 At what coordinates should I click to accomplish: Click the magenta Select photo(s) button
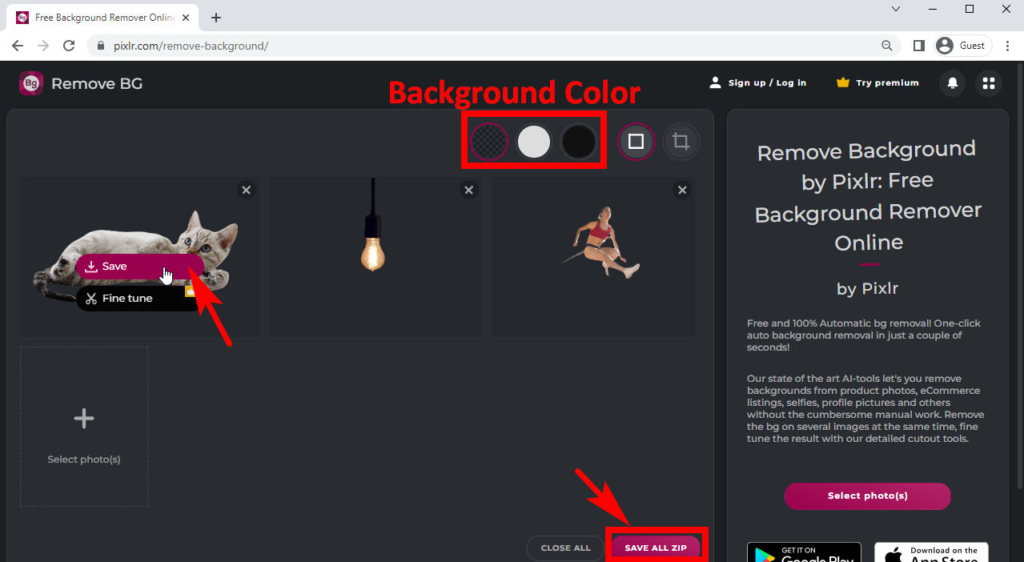tap(867, 496)
